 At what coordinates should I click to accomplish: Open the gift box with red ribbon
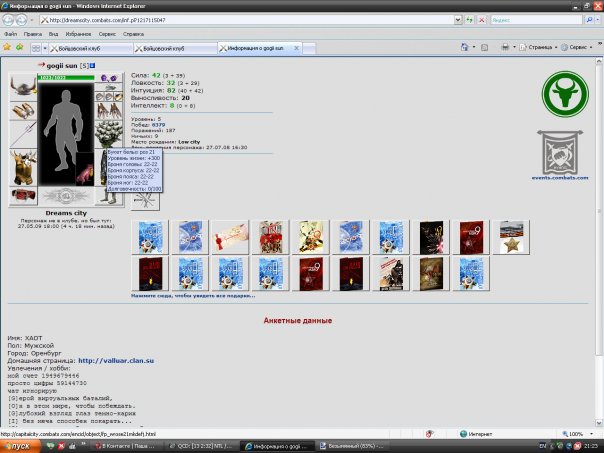(270, 238)
